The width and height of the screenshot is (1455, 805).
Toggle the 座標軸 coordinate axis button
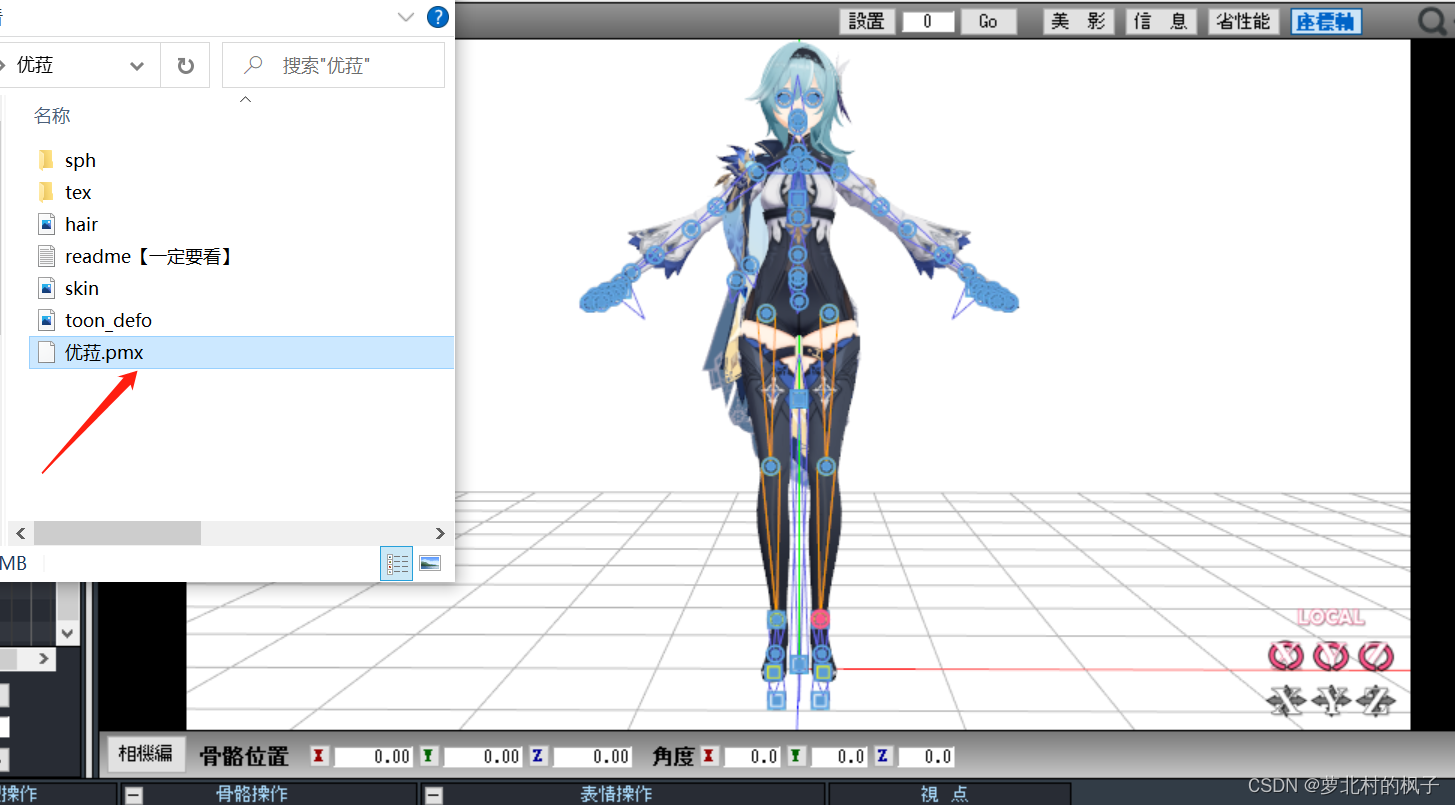[1326, 21]
